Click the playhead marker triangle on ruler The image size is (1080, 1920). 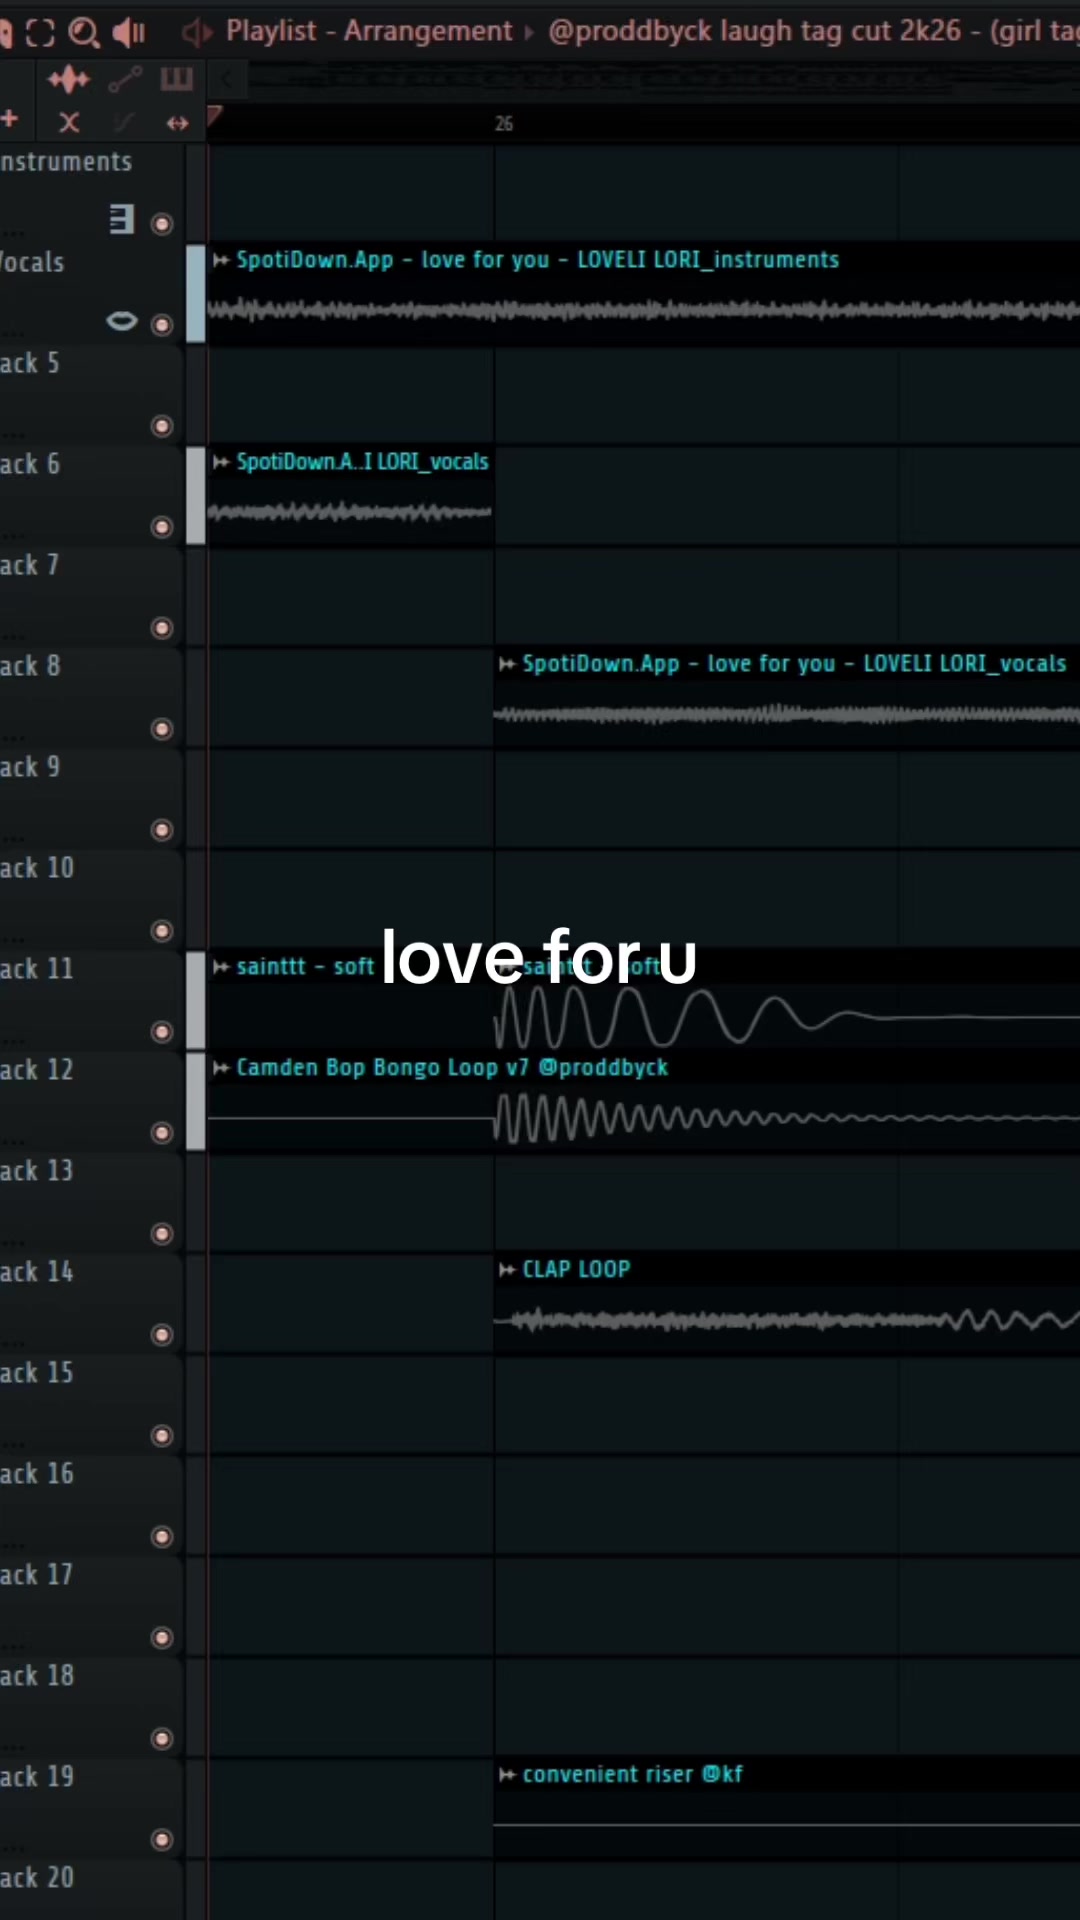click(x=214, y=116)
